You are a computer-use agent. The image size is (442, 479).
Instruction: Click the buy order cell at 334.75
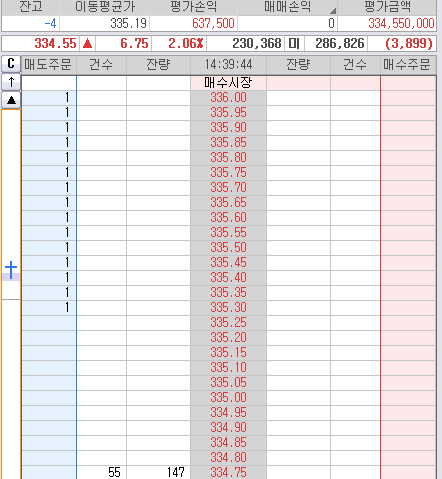408,472
